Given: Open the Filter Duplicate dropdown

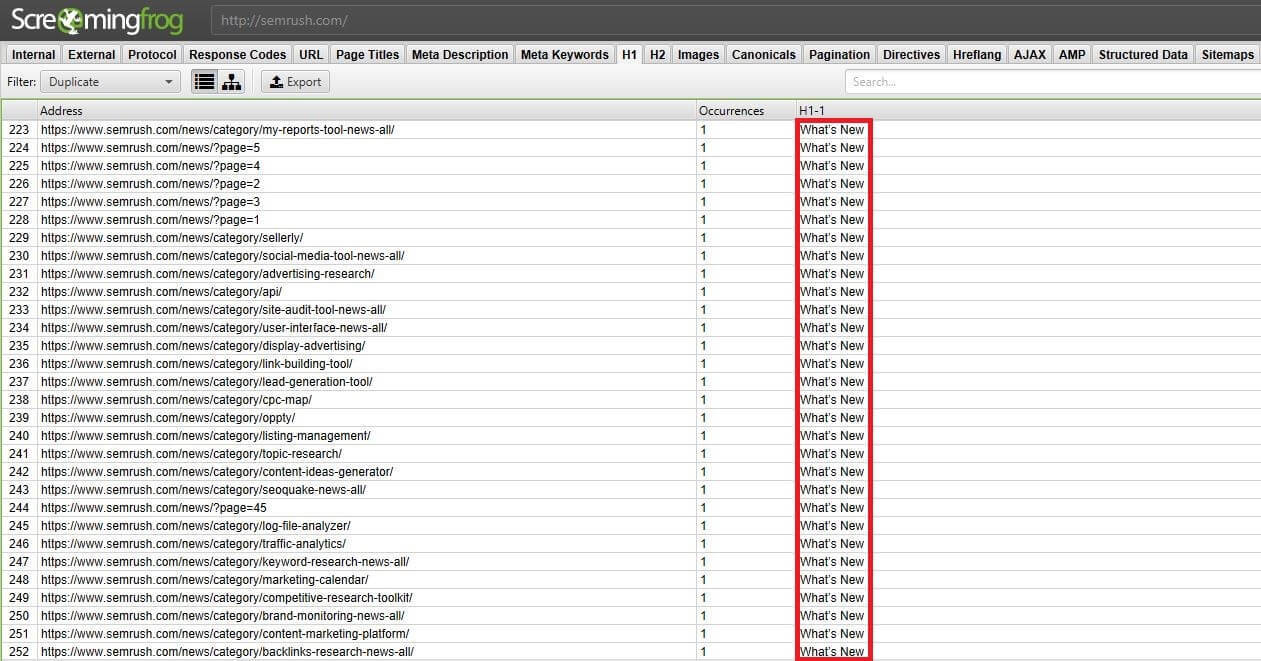Looking at the screenshot, I should (x=112, y=82).
